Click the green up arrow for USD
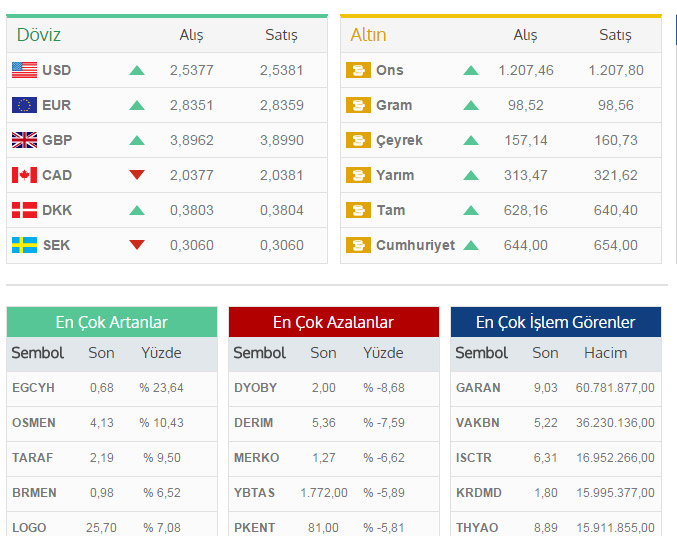The image size is (677, 536). tap(137, 70)
